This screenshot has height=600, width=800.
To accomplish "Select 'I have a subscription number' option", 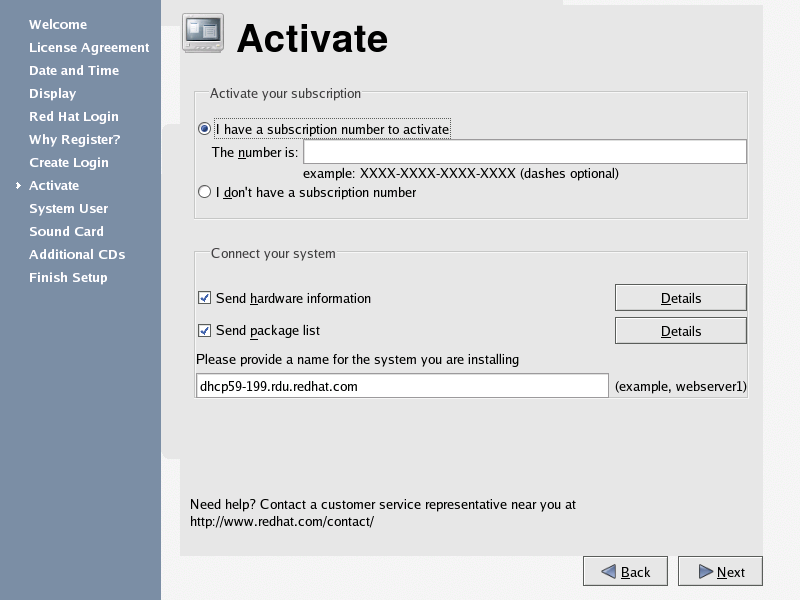I will 205,129.
